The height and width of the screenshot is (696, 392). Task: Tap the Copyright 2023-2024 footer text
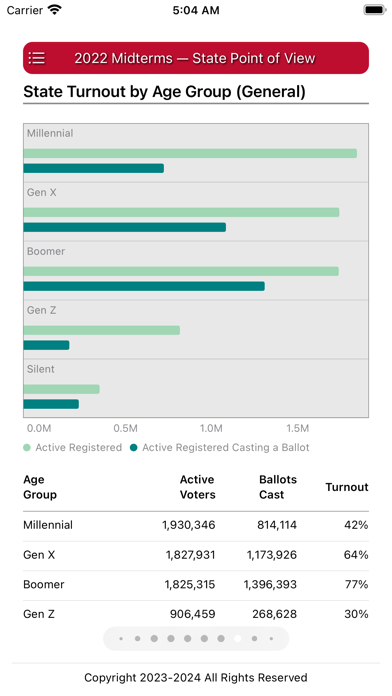pos(196,678)
